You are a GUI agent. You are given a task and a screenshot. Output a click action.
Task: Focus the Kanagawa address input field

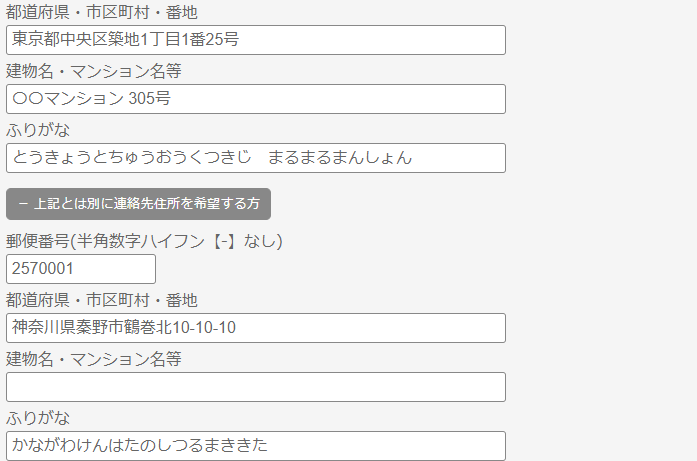255,328
